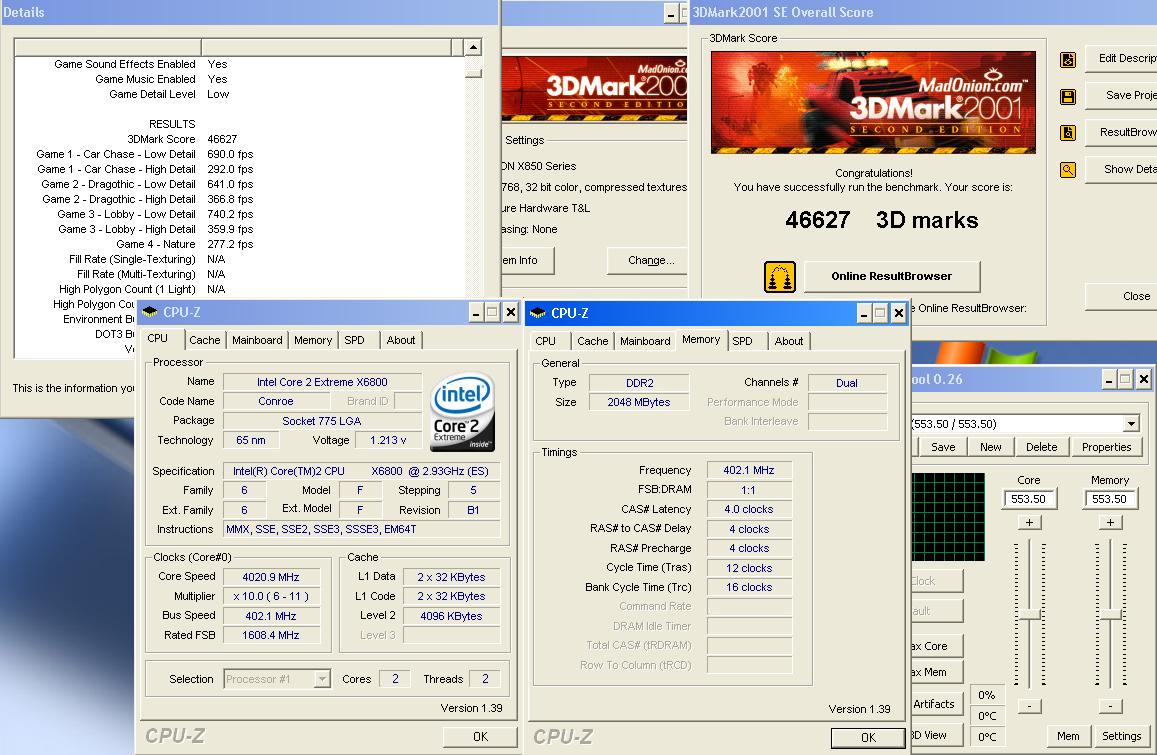Select Mainboard tab in right CPU-Z window

645,341
